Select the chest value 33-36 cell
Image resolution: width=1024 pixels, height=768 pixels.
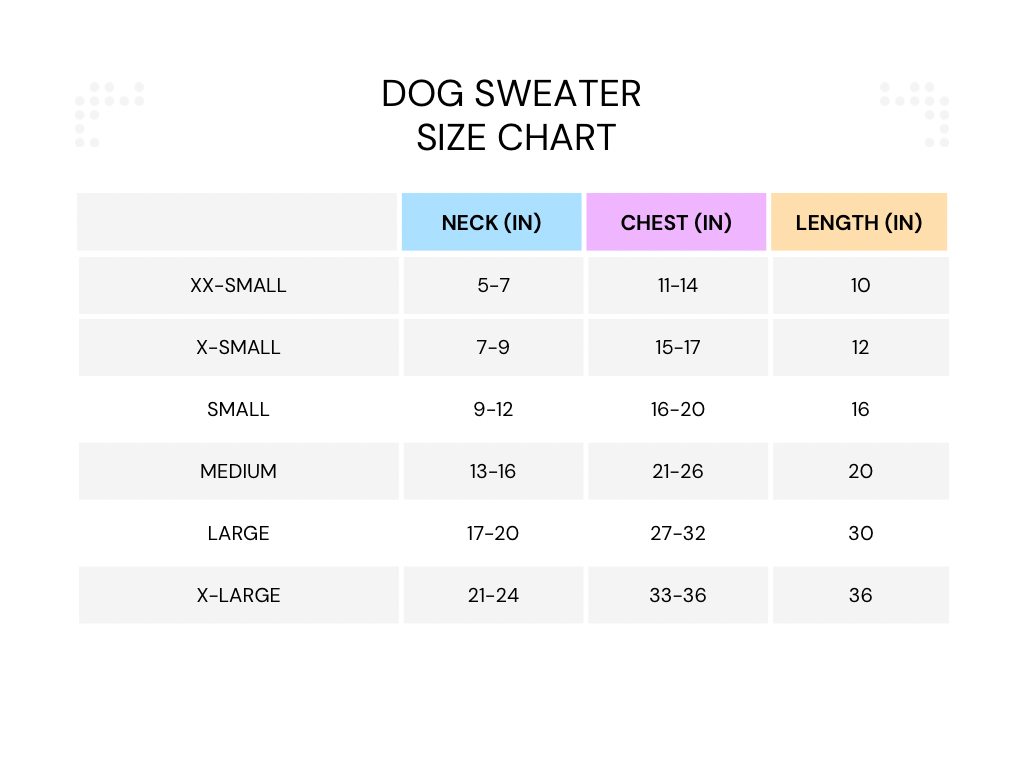(678, 595)
